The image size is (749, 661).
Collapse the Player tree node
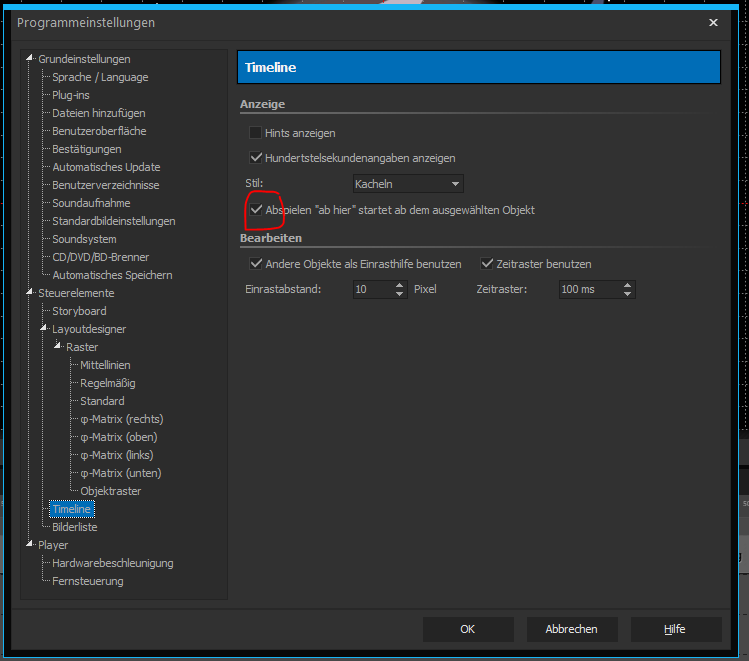click(x=30, y=545)
